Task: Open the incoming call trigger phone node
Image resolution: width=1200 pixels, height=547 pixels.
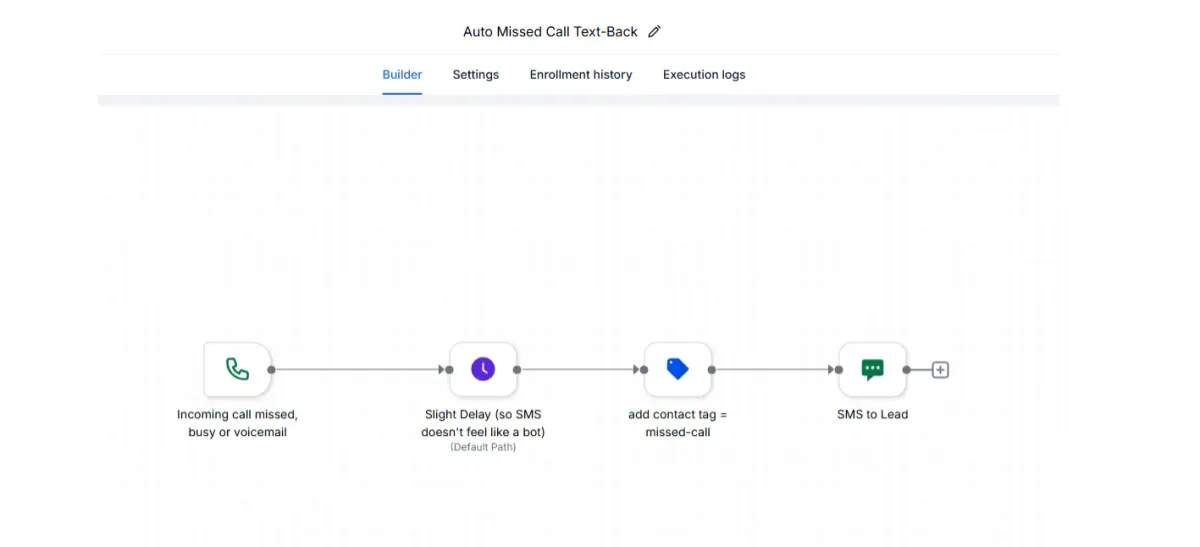Action: pyautogui.click(x=237, y=369)
